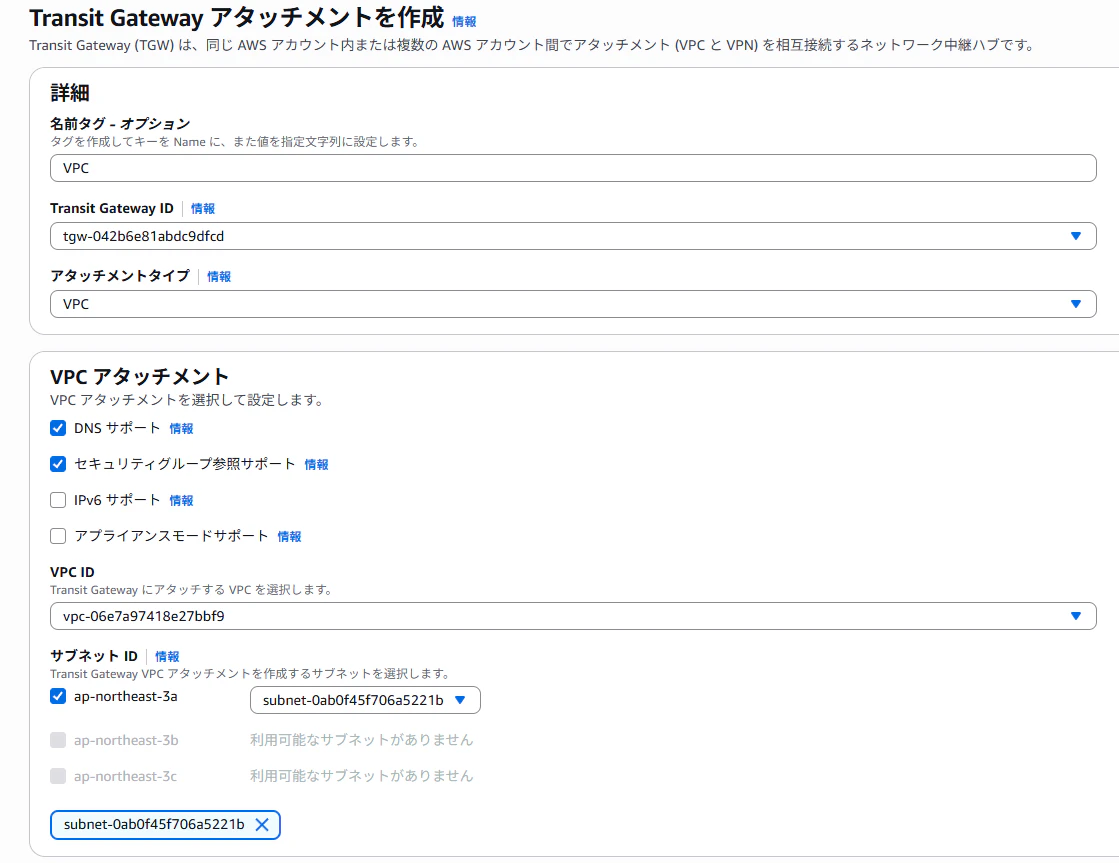Open 情報 link next to サブネット ID
Viewport: 1119px width, 863px height.
pos(167,656)
